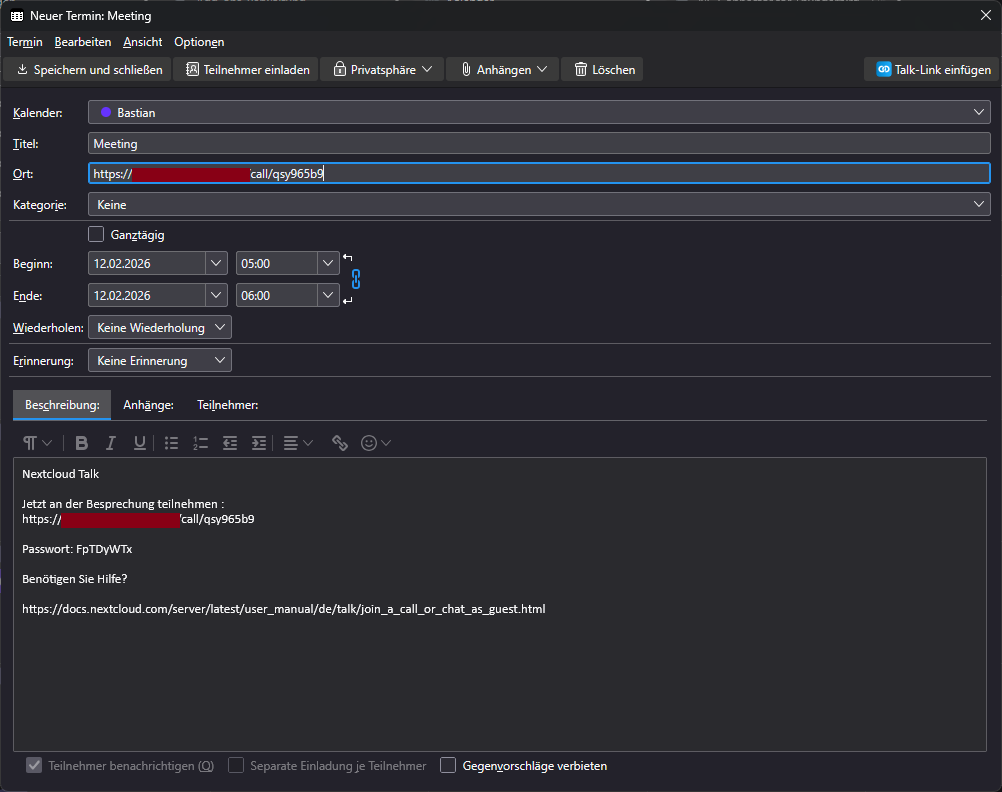The height and width of the screenshot is (792, 1002).
Task: Insert a Talk link via Talk-Link einfügen
Action: tap(932, 70)
